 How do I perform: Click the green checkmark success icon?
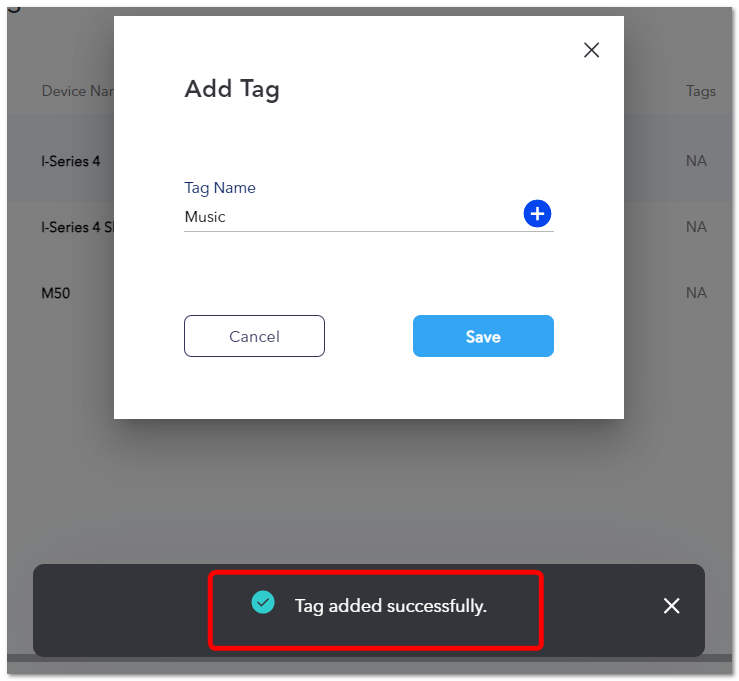pyautogui.click(x=263, y=602)
